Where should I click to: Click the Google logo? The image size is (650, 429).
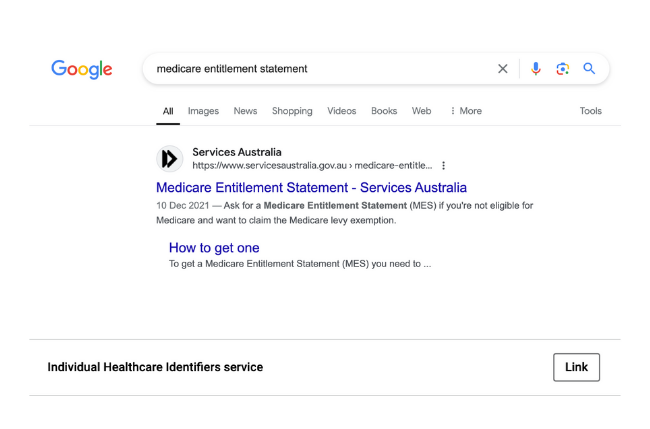tap(82, 69)
